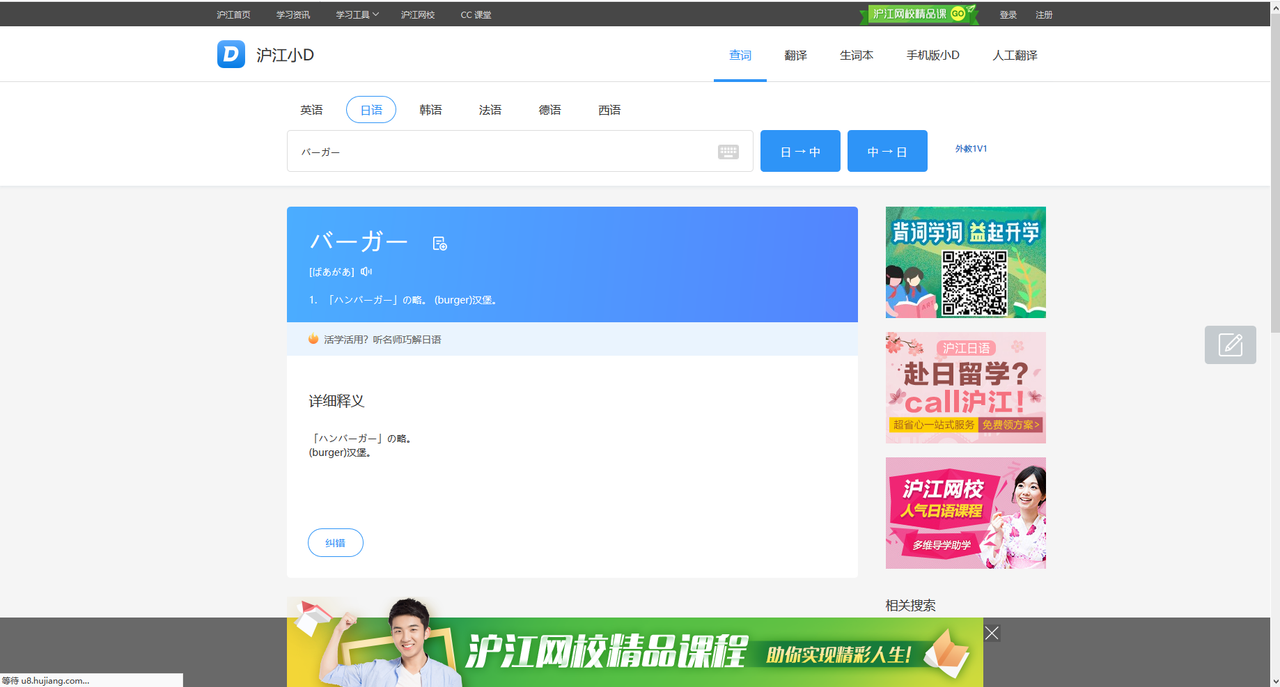The width and height of the screenshot is (1280, 687).
Task: Click the 详细释义 heading
Action: pyautogui.click(x=337, y=401)
